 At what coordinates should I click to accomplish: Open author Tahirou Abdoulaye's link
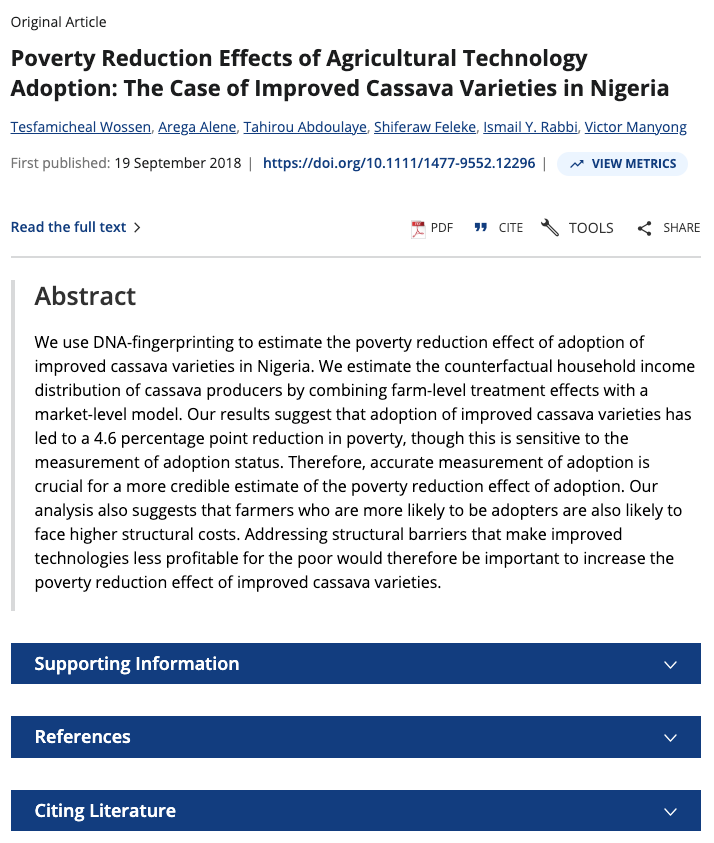coord(305,127)
